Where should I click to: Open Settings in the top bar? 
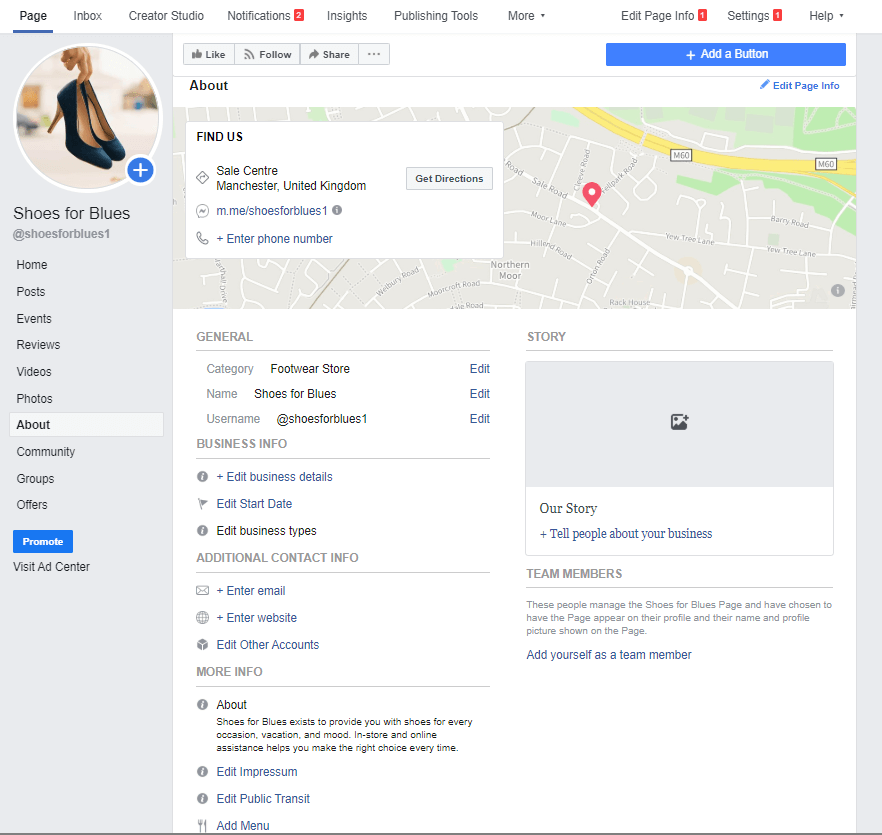point(754,16)
